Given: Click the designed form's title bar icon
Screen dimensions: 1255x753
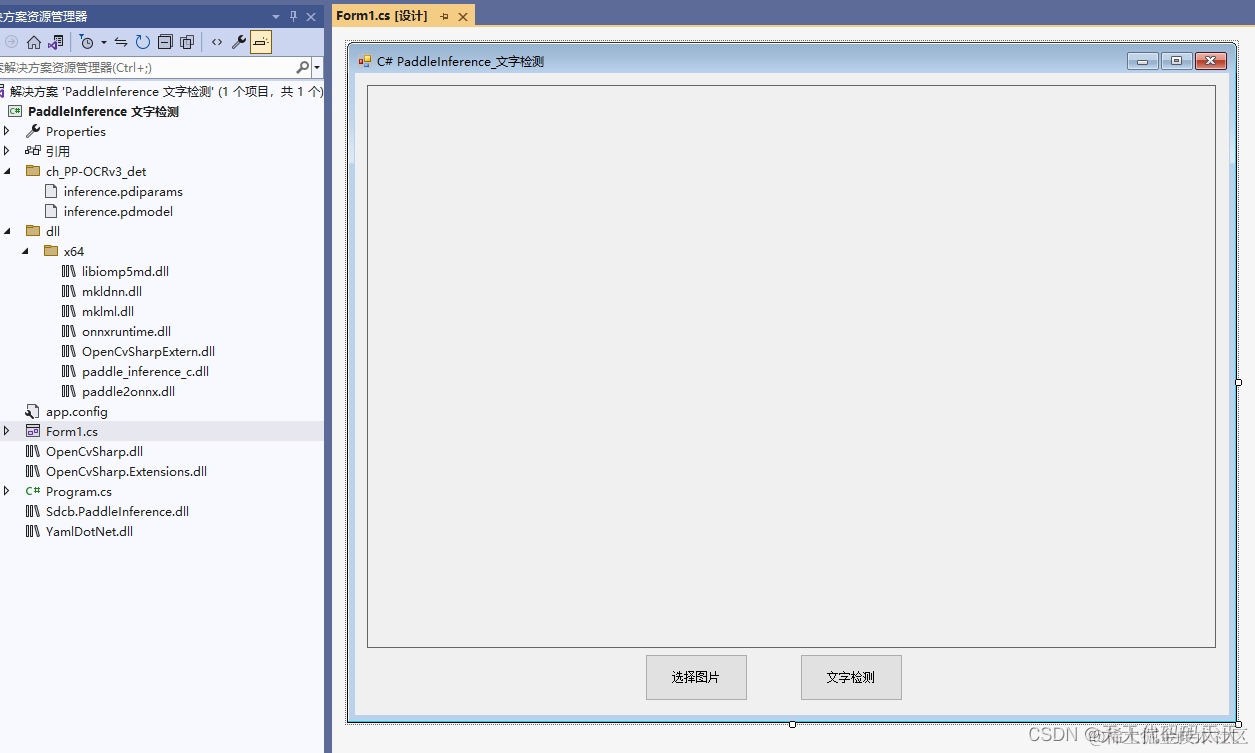Looking at the screenshot, I should pos(365,61).
